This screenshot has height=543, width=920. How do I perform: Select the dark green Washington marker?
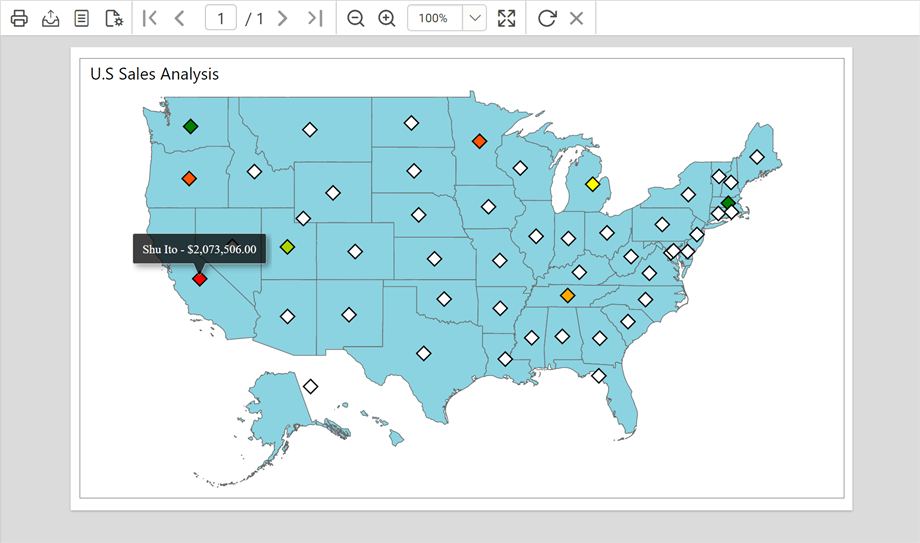tap(191, 126)
